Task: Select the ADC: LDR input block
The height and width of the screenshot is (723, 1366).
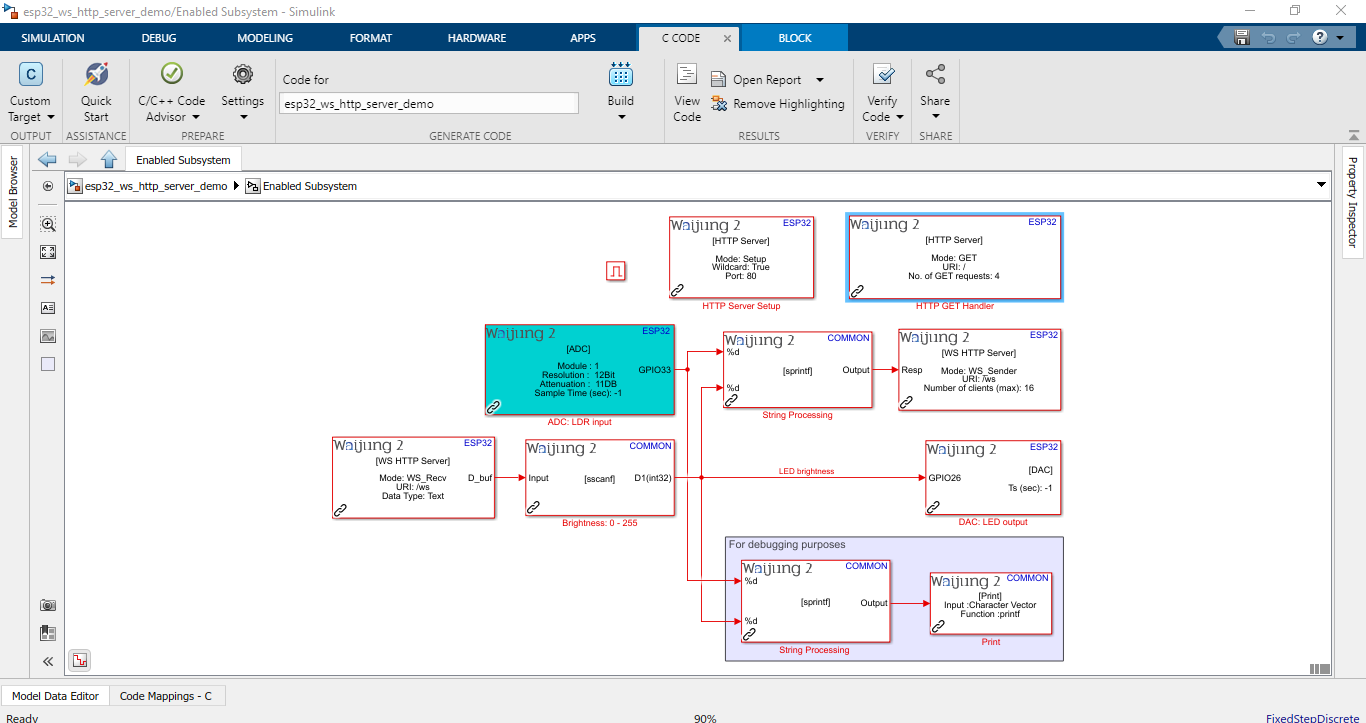Action: pos(580,369)
